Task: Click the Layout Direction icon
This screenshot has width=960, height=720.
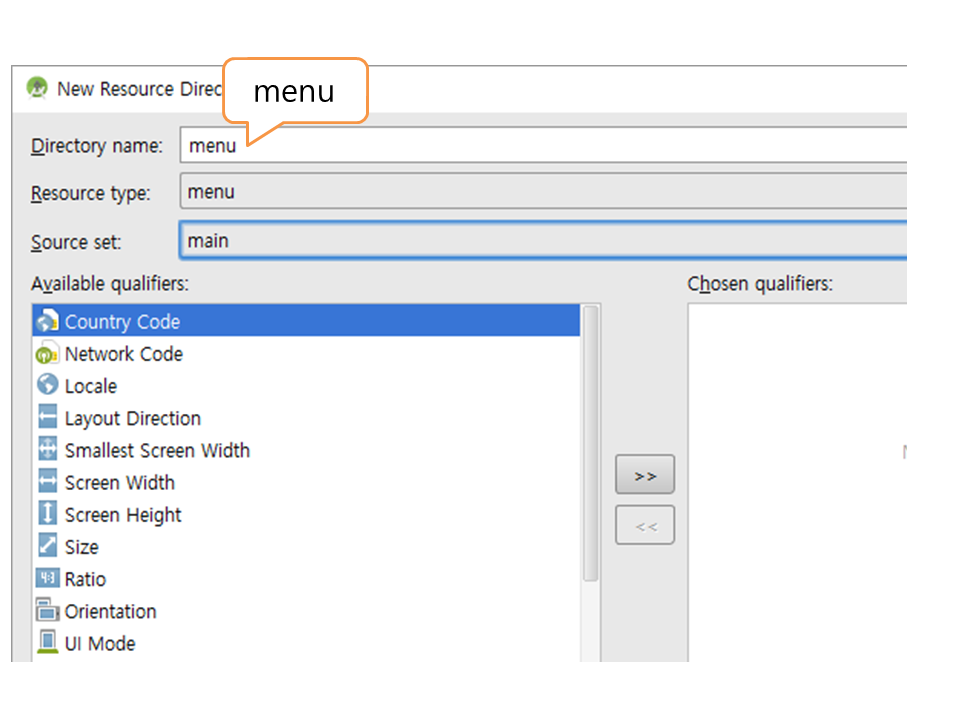Action: pyautogui.click(x=47, y=417)
